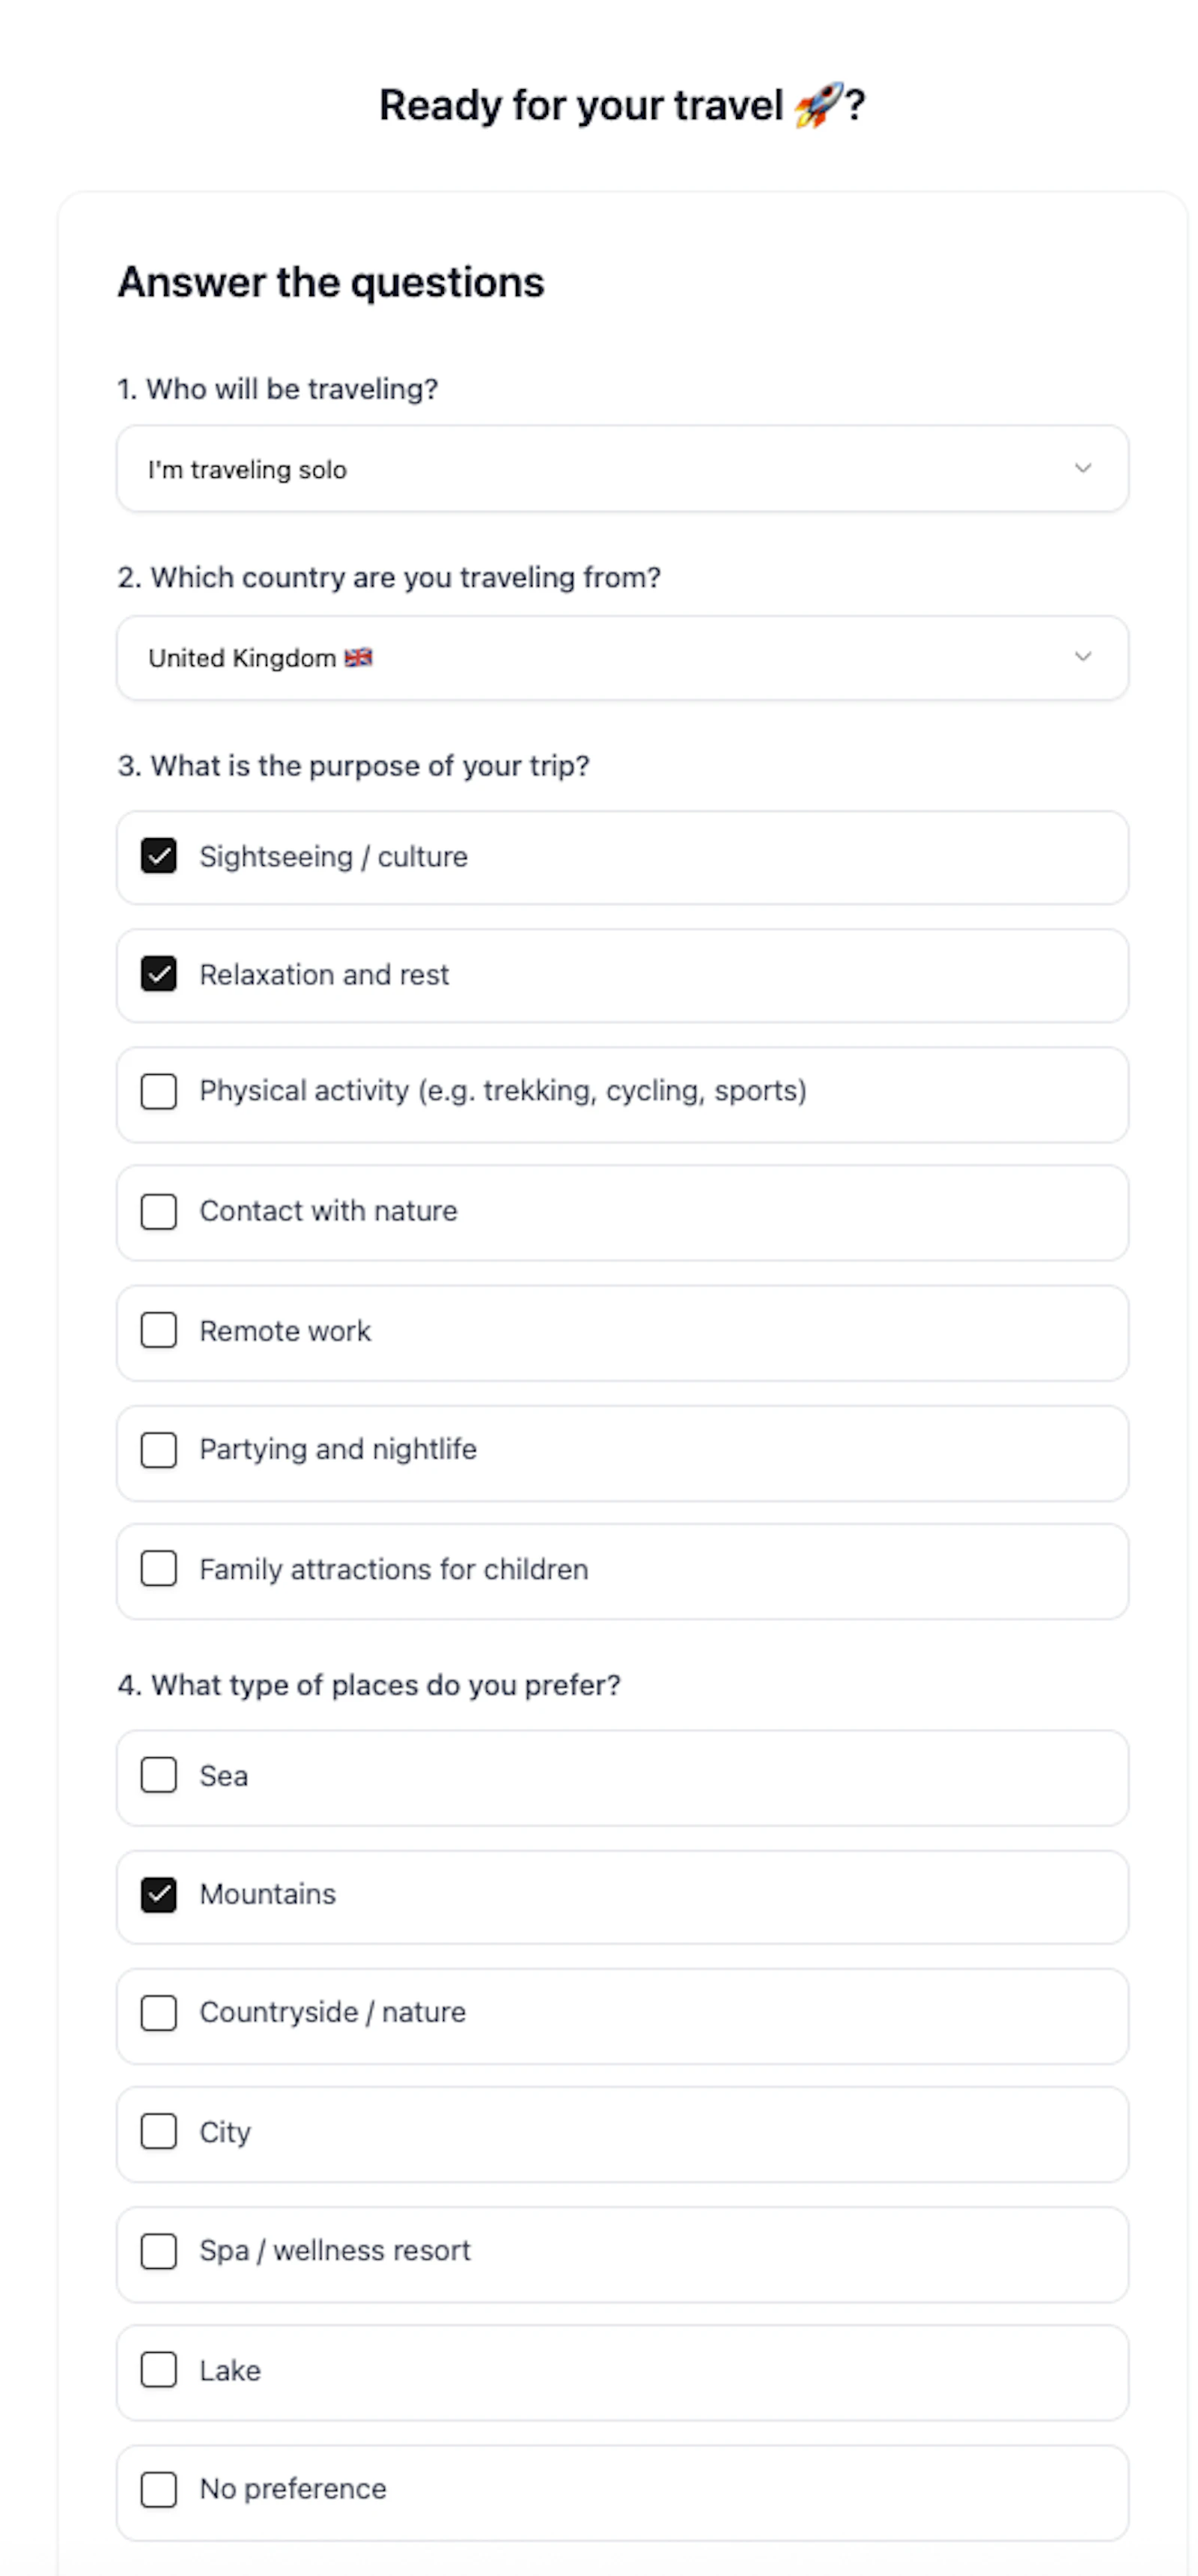Select Countryside / nature option
This screenshot has height=2576, width=1198.
pos(159,2013)
